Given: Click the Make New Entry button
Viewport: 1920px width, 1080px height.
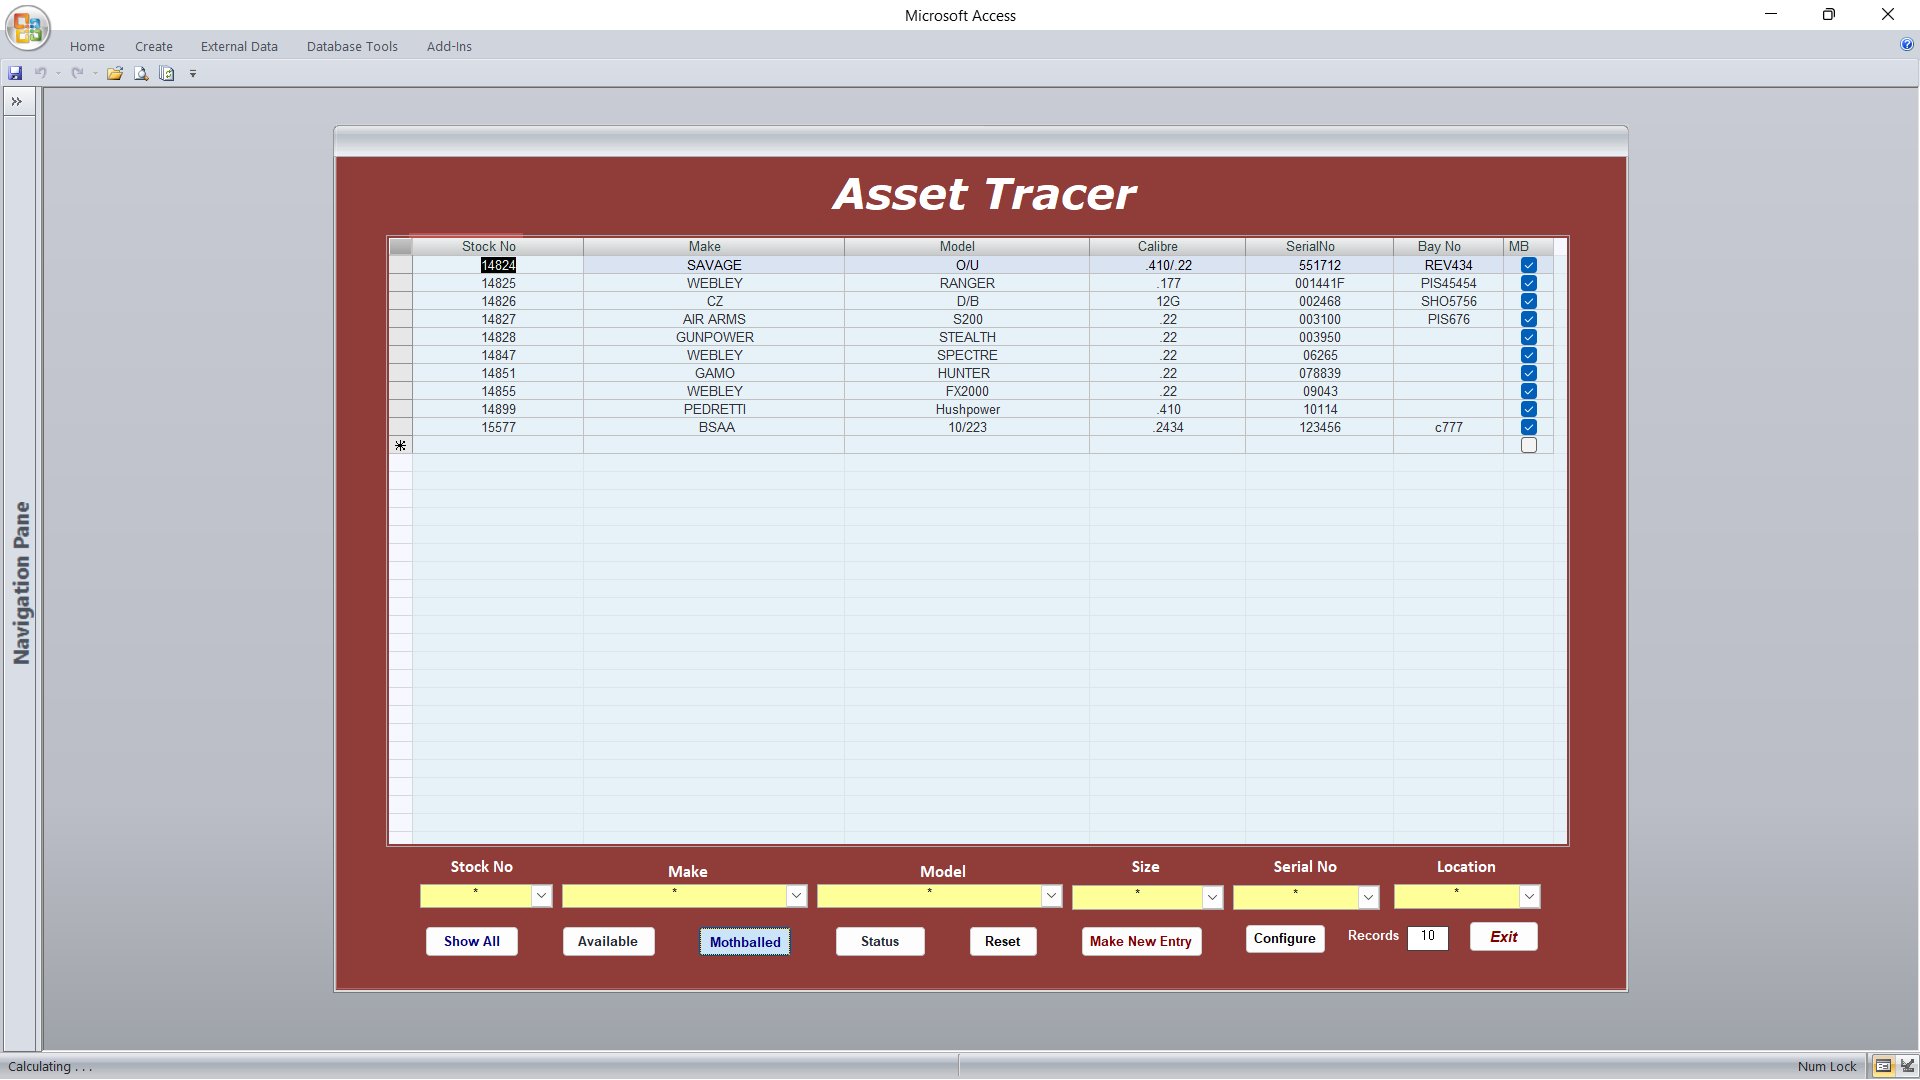Looking at the screenshot, I should tap(1140, 941).
